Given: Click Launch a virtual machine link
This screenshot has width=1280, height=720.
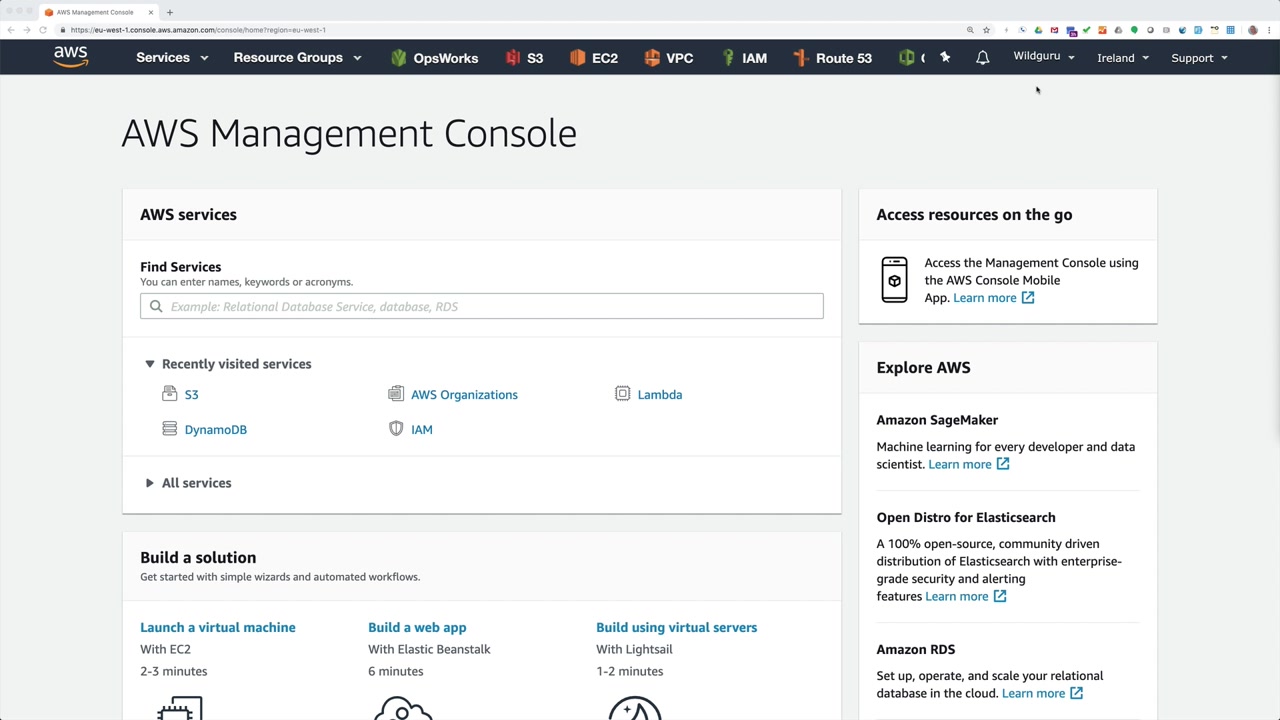Looking at the screenshot, I should (217, 627).
